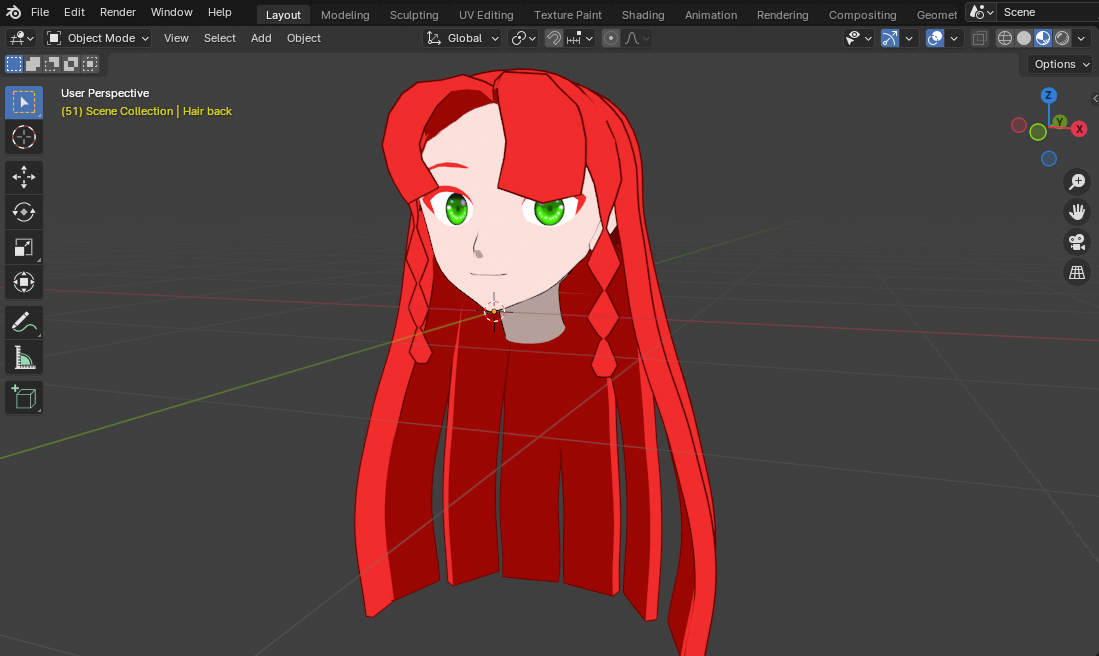Open the Help menu
The image size is (1099, 656).
click(x=219, y=12)
